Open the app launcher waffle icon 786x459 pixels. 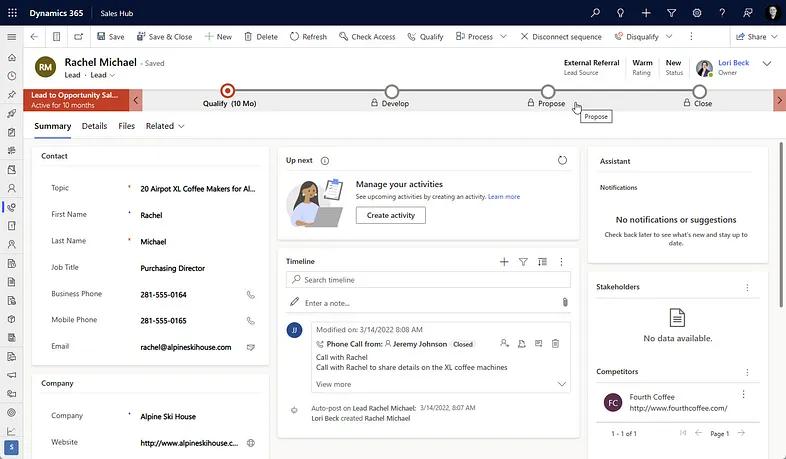tap(13, 13)
